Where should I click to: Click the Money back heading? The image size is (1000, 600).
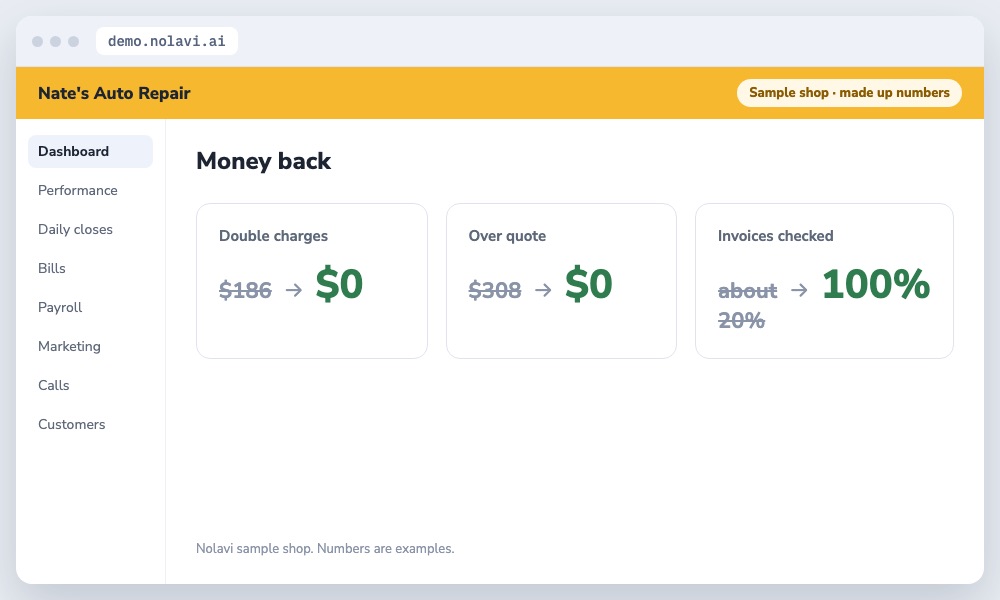click(263, 161)
